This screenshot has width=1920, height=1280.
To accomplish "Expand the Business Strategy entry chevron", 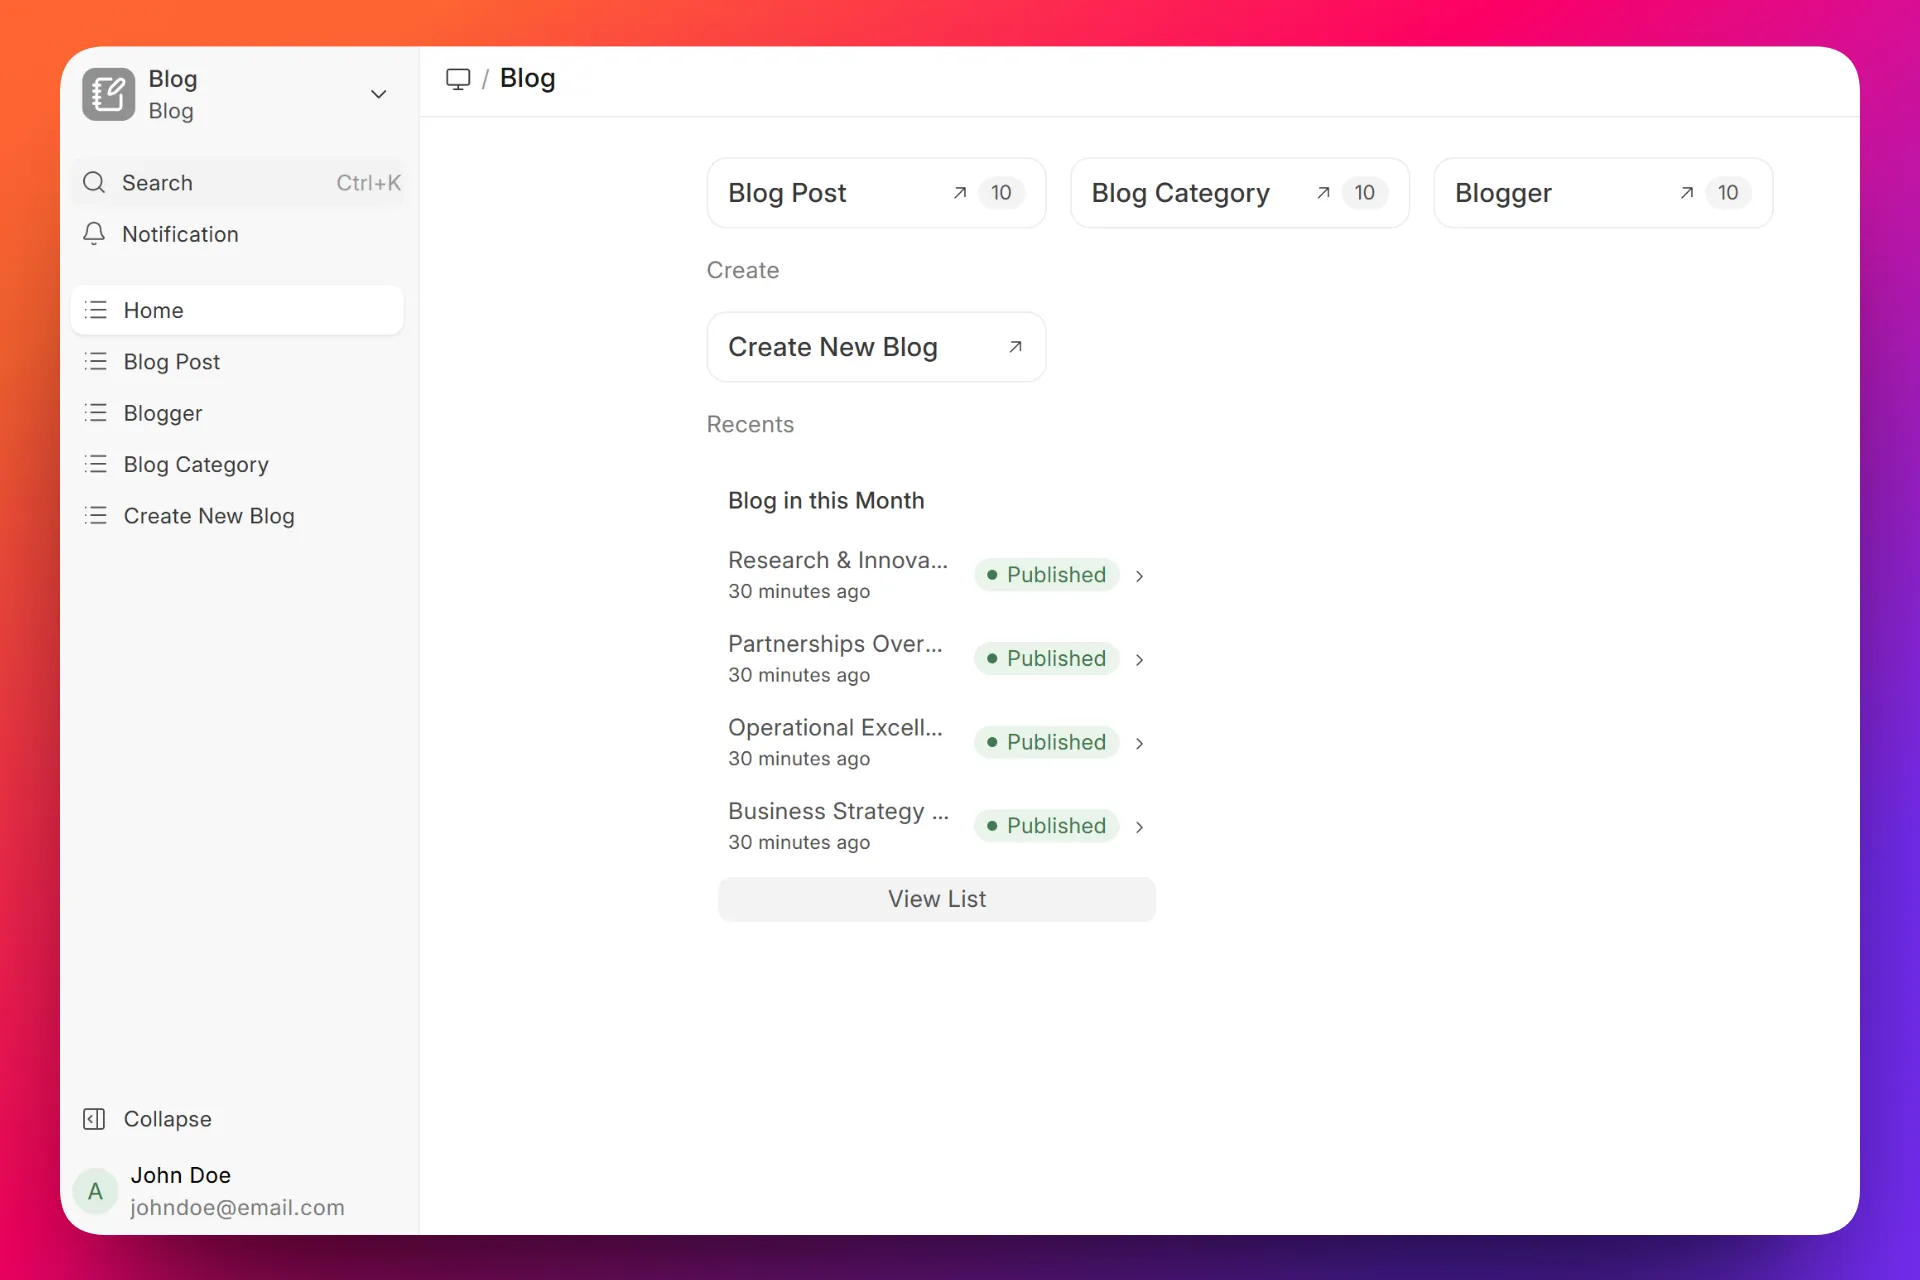I will 1139,827.
